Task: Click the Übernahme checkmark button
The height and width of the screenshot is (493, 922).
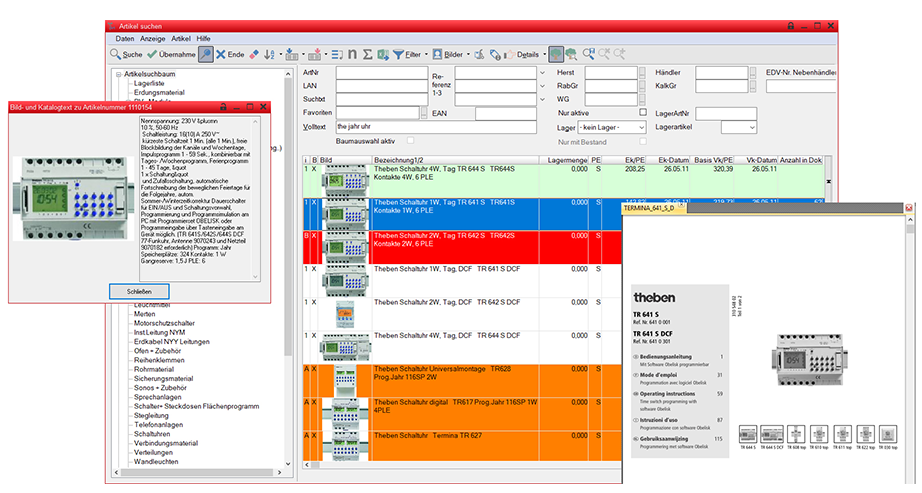Action: click(x=171, y=55)
